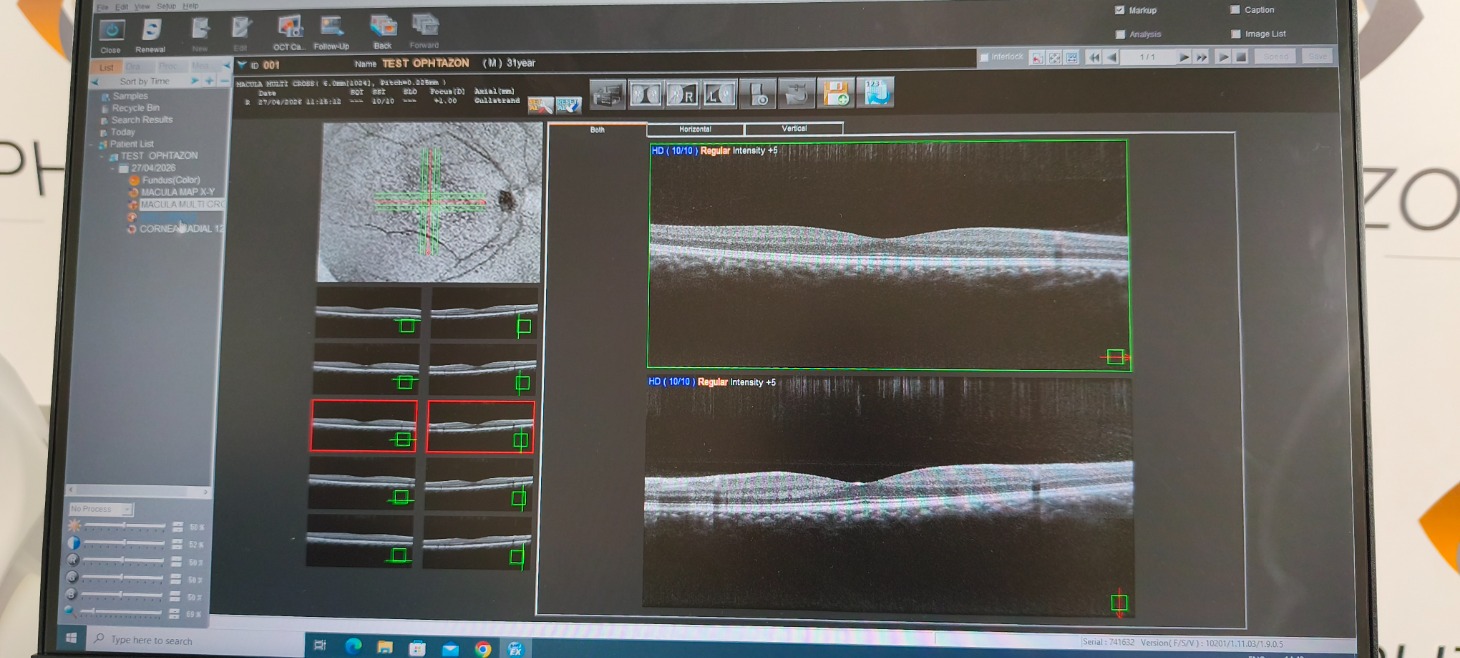The image size is (1460, 658).
Task: Open Microsoft Edge from the taskbar
Action: point(353,647)
